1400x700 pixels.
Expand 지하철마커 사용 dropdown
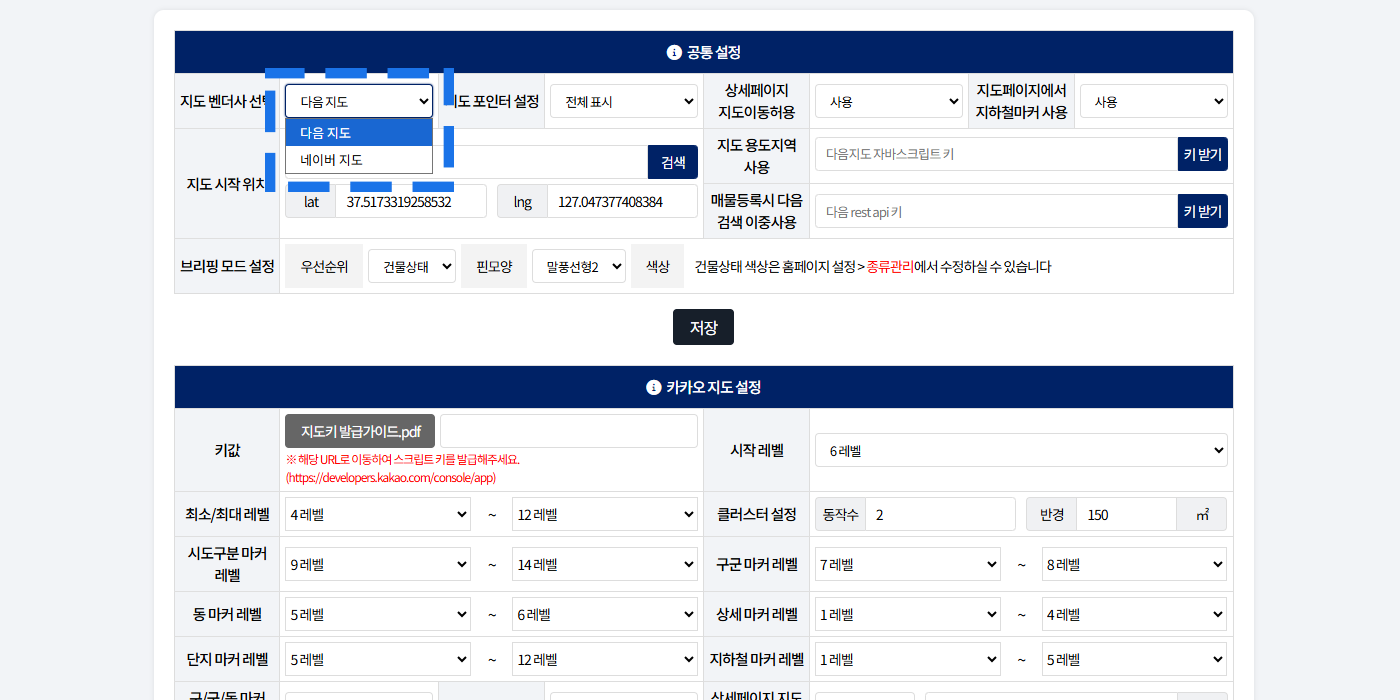point(1153,101)
